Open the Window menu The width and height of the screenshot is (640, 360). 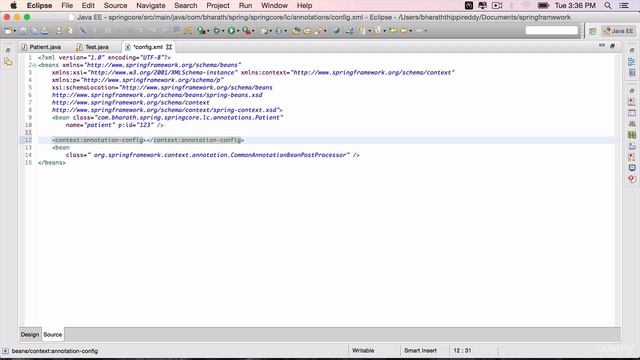pyautogui.click(x=274, y=5)
